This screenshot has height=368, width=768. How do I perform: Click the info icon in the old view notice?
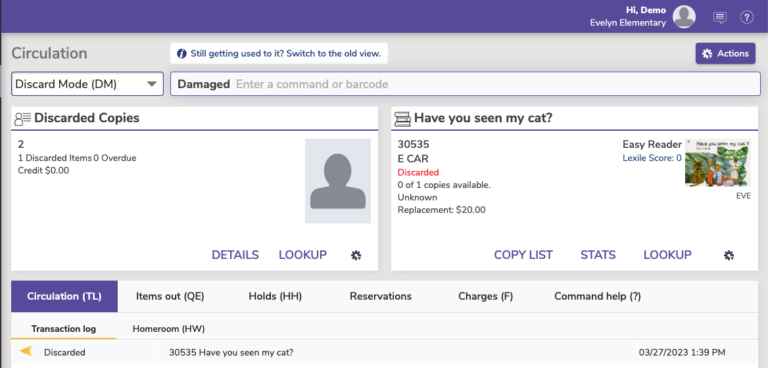(182, 53)
